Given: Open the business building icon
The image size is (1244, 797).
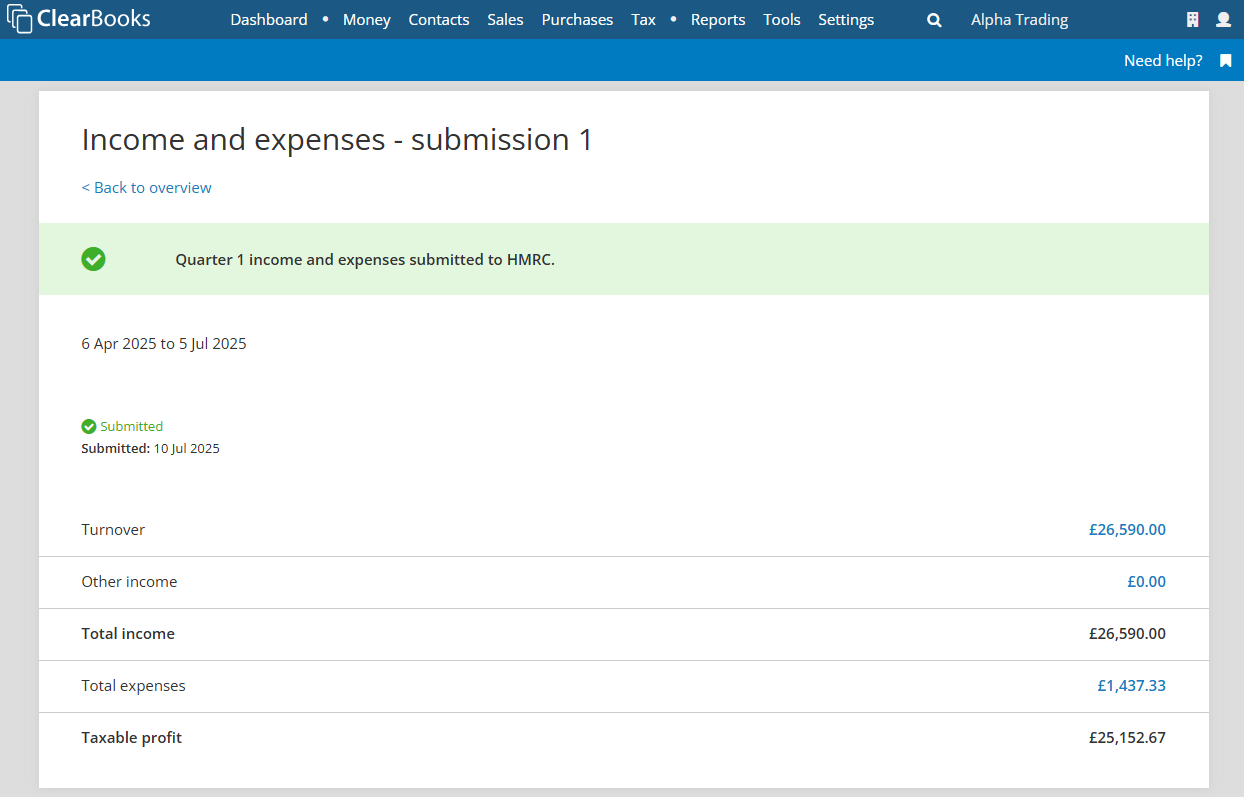Looking at the screenshot, I should (1192, 20).
